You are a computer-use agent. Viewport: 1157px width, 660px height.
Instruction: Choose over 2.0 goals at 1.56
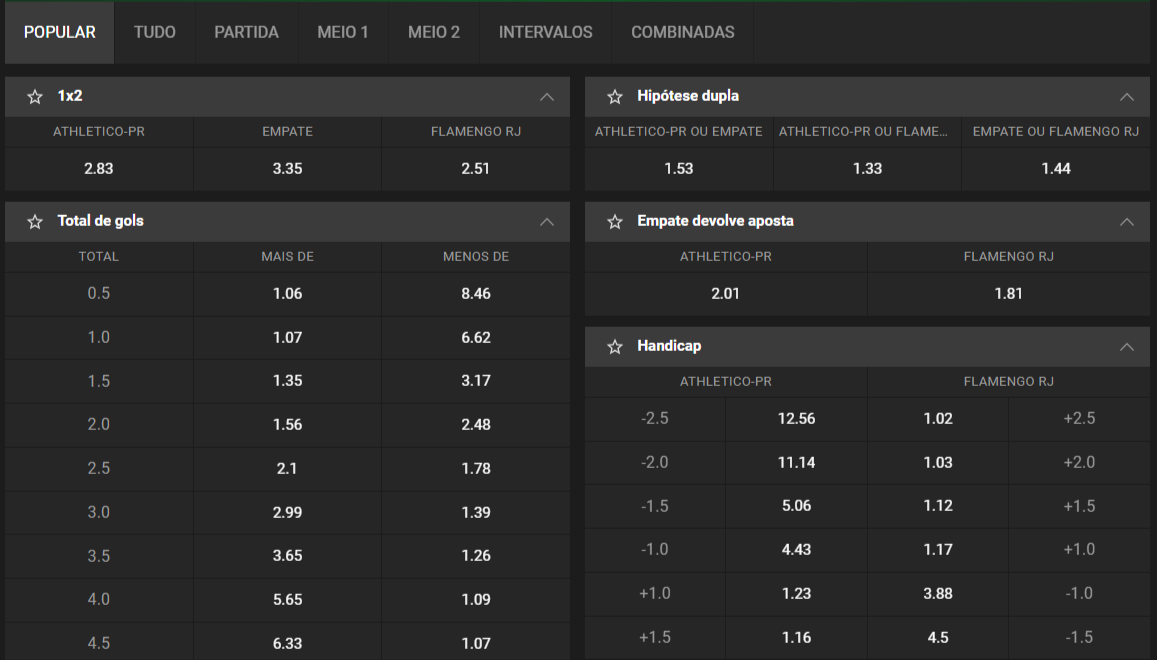[x=288, y=424]
